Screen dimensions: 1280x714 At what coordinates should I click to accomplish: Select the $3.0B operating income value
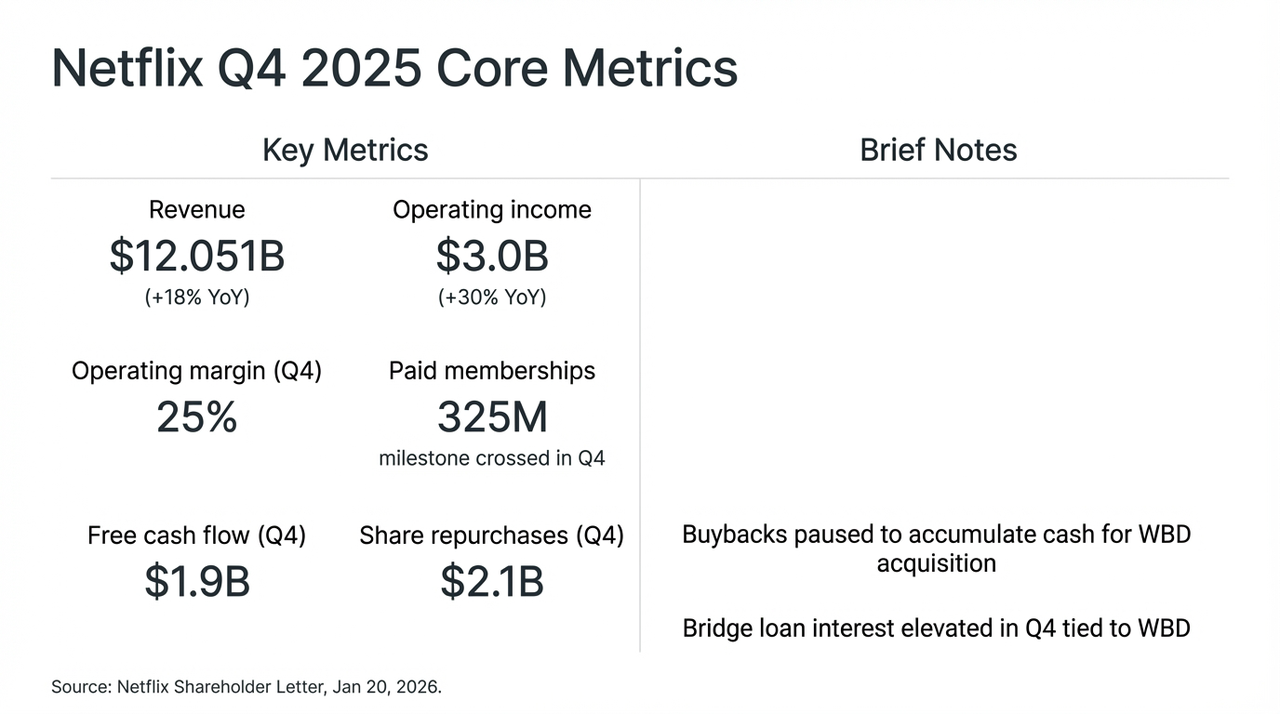[492, 256]
